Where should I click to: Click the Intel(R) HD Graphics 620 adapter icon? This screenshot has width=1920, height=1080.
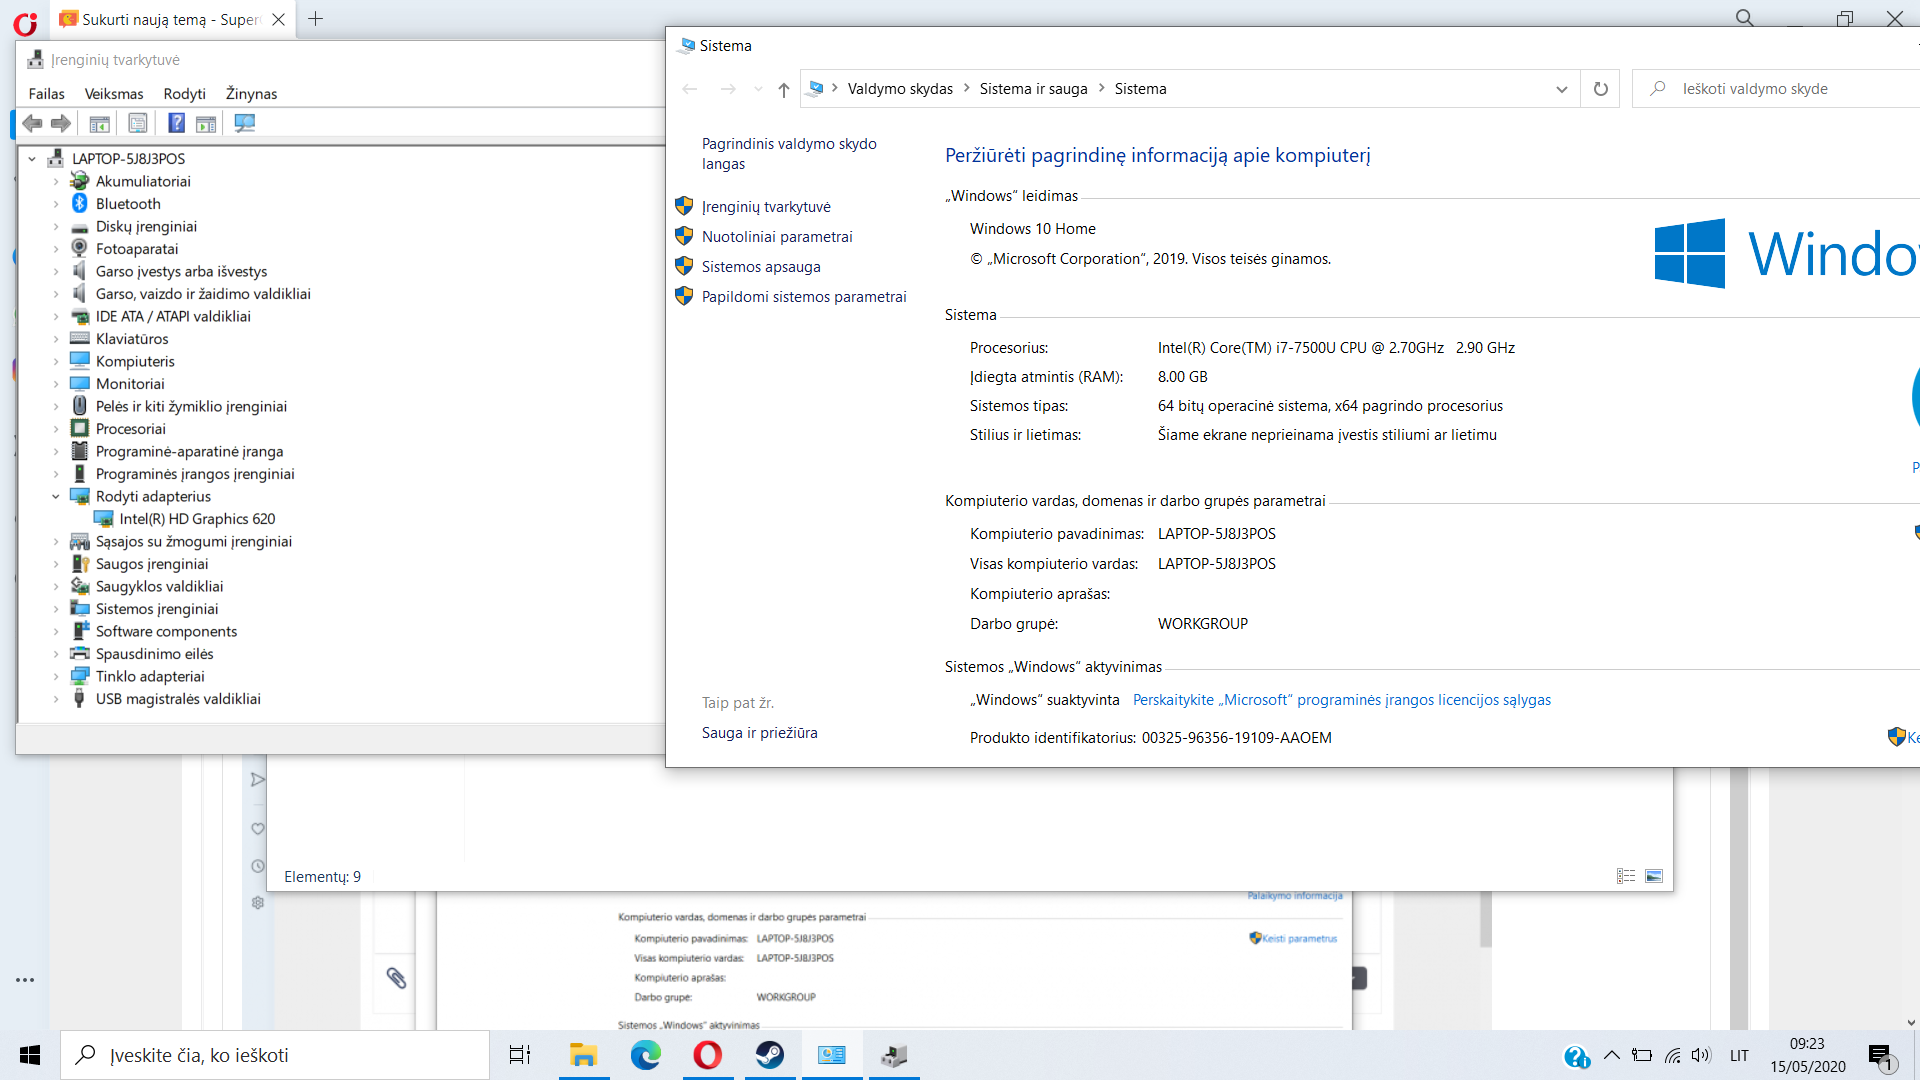coord(103,518)
